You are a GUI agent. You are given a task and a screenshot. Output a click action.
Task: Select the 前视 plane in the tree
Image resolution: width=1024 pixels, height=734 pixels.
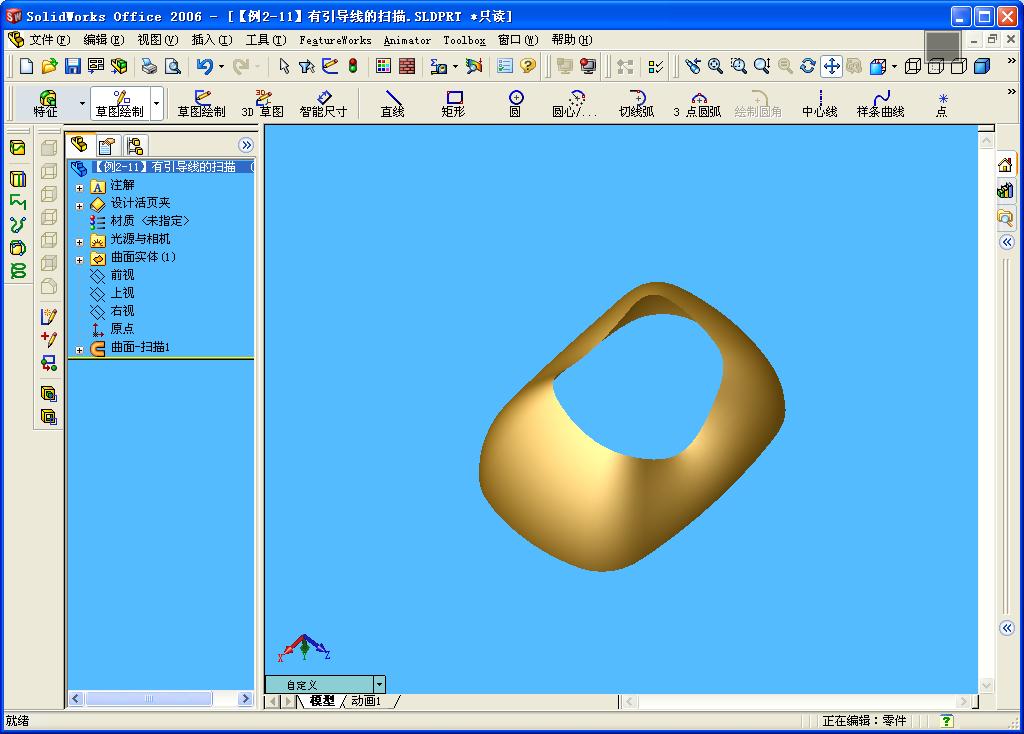(x=122, y=275)
